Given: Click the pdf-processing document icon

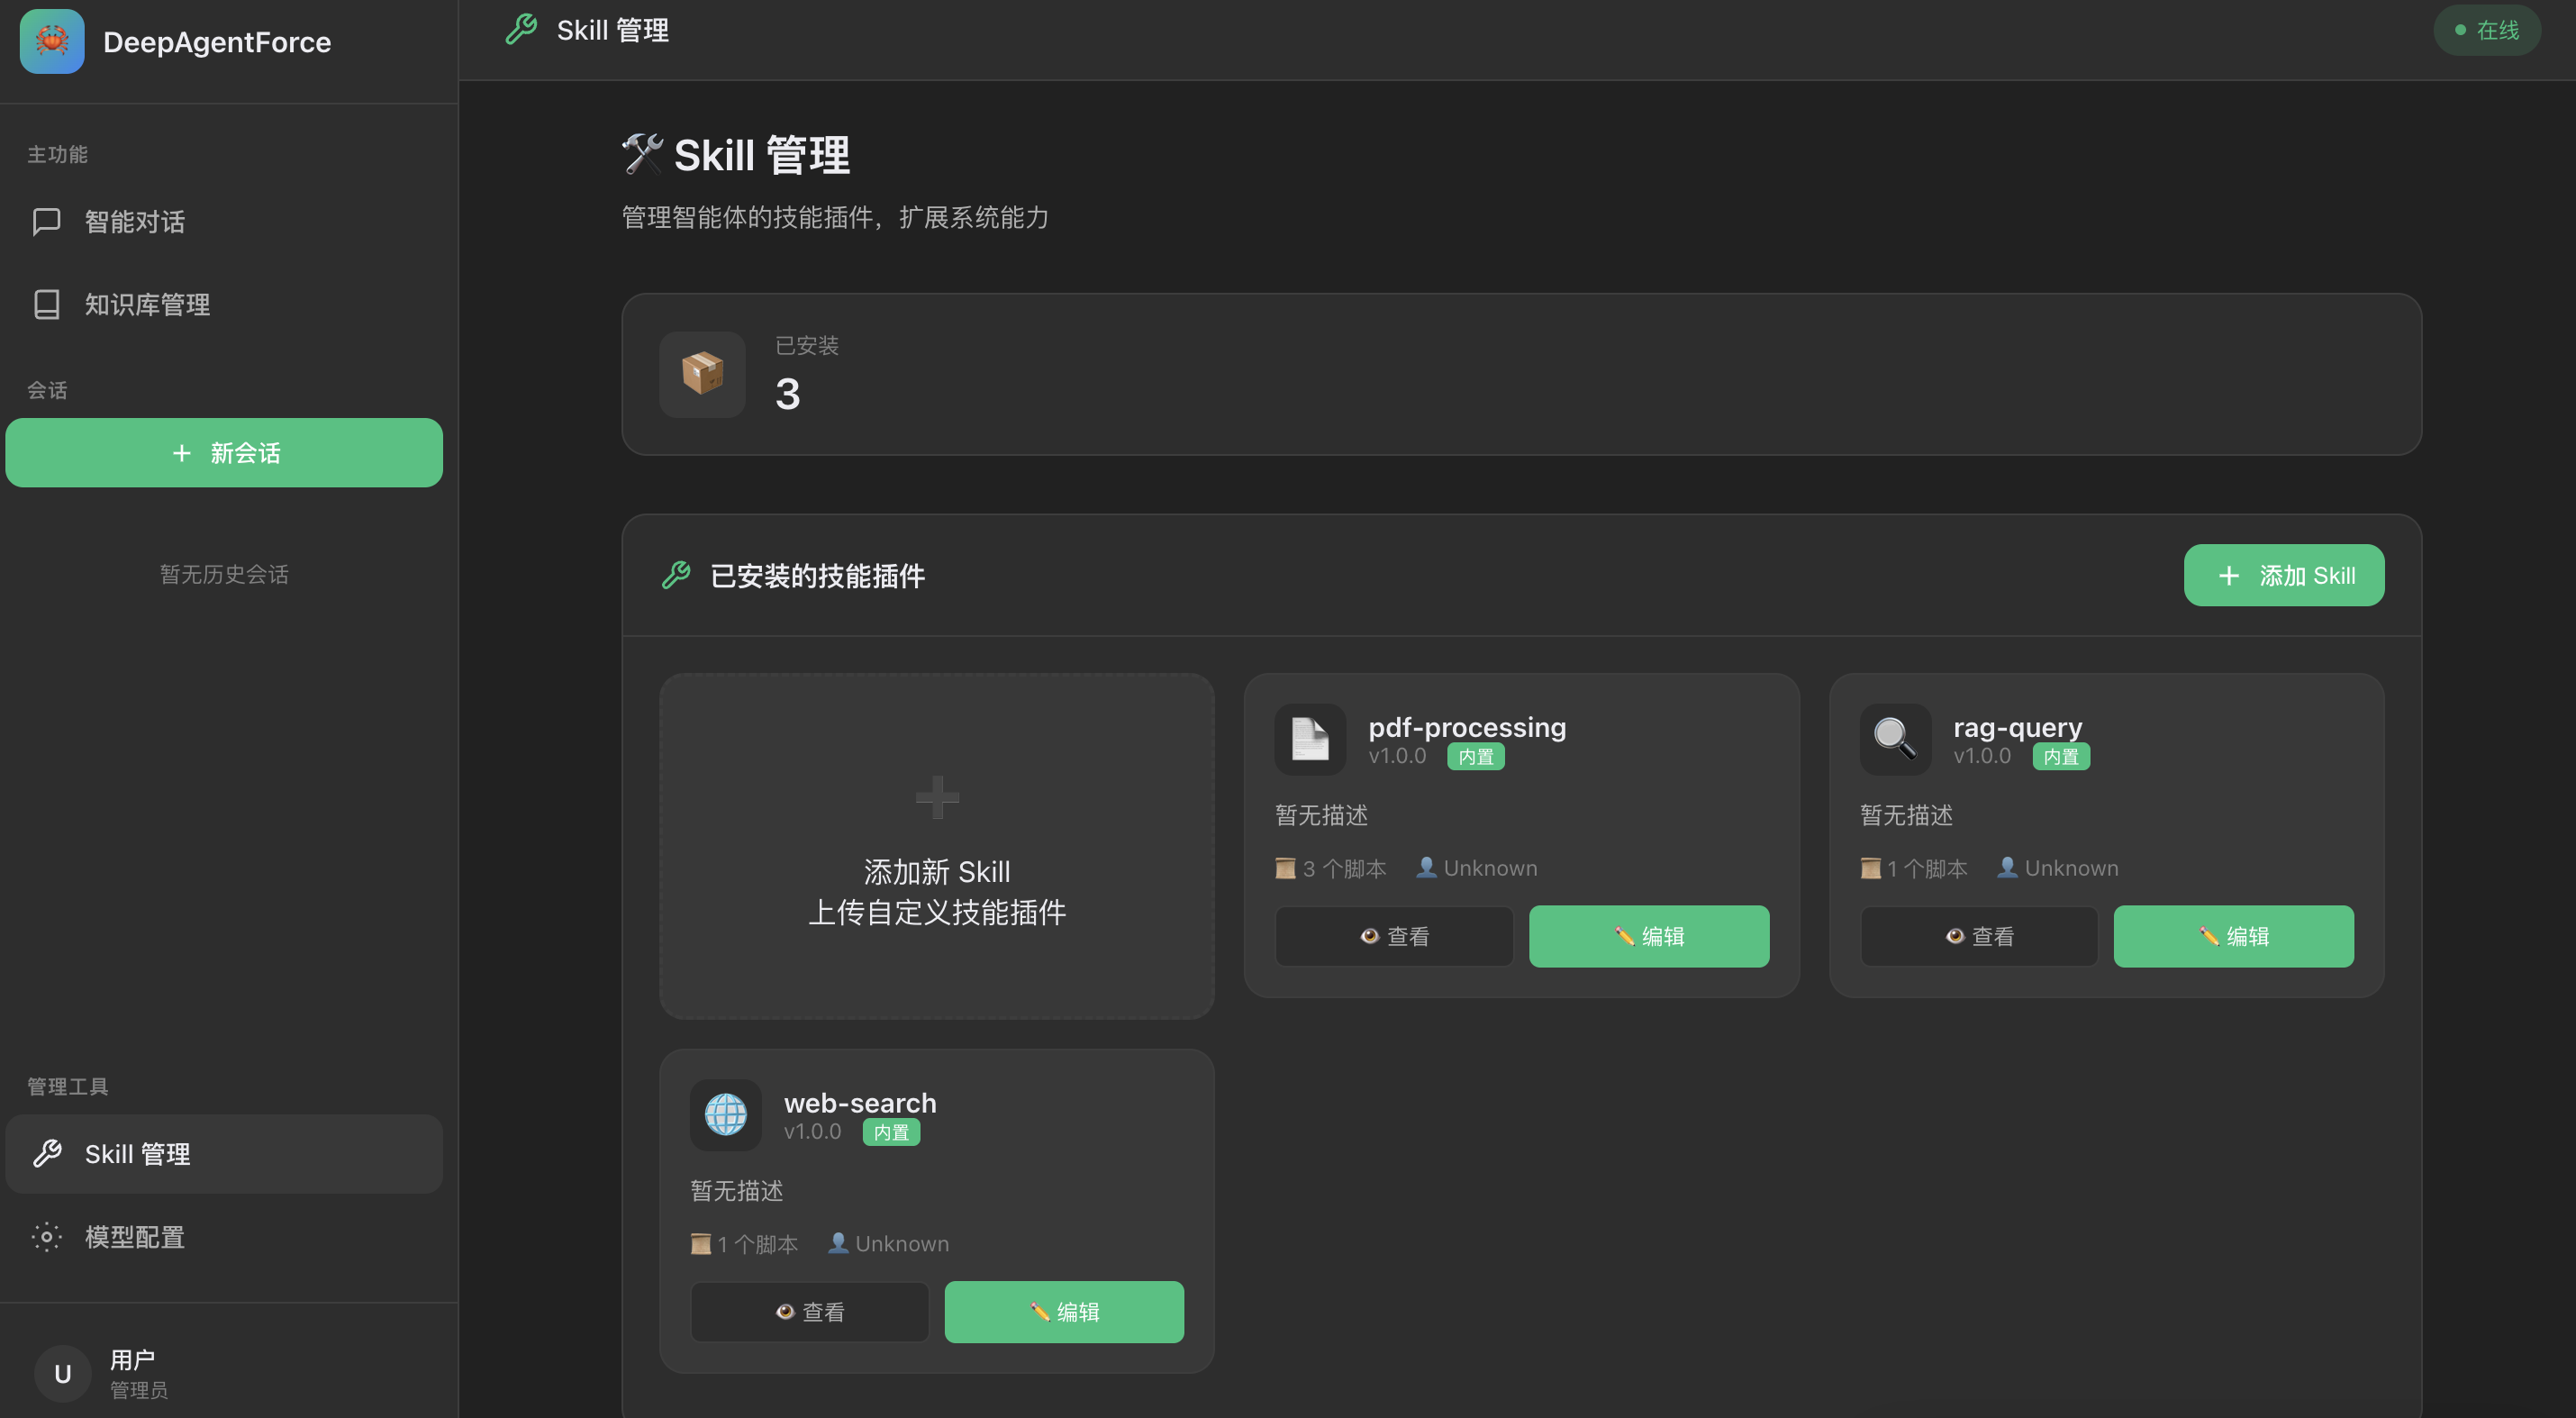Looking at the screenshot, I should pos(1310,739).
